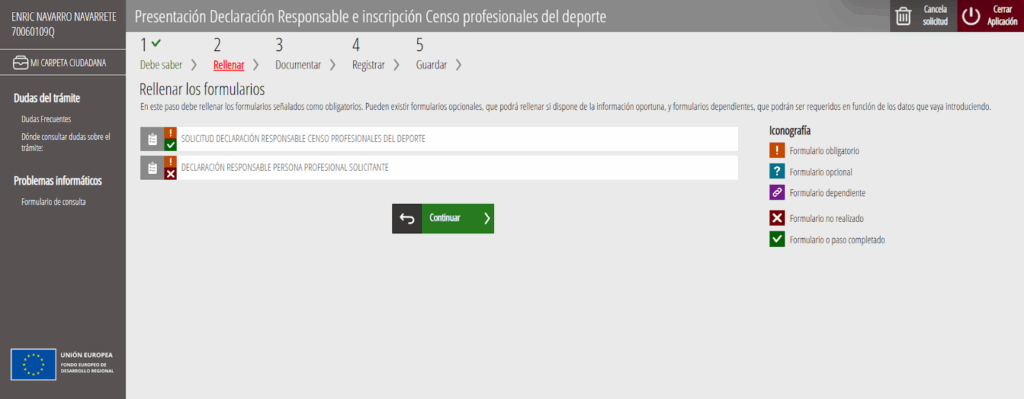Select step 3 Documentar
The image size is (1024, 399).
click(x=298, y=65)
